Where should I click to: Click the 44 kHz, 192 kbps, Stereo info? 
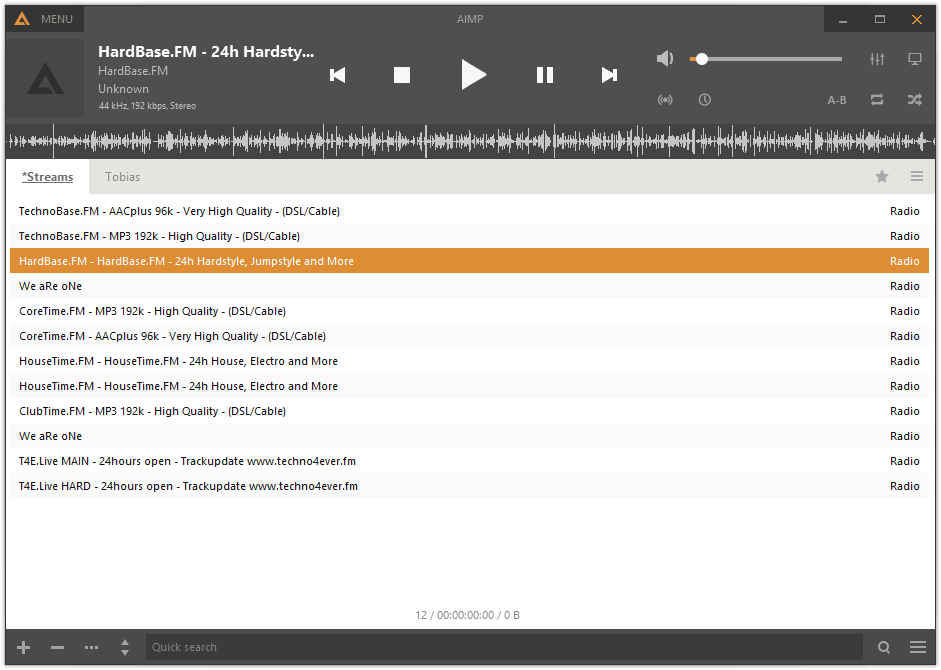coord(147,106)
